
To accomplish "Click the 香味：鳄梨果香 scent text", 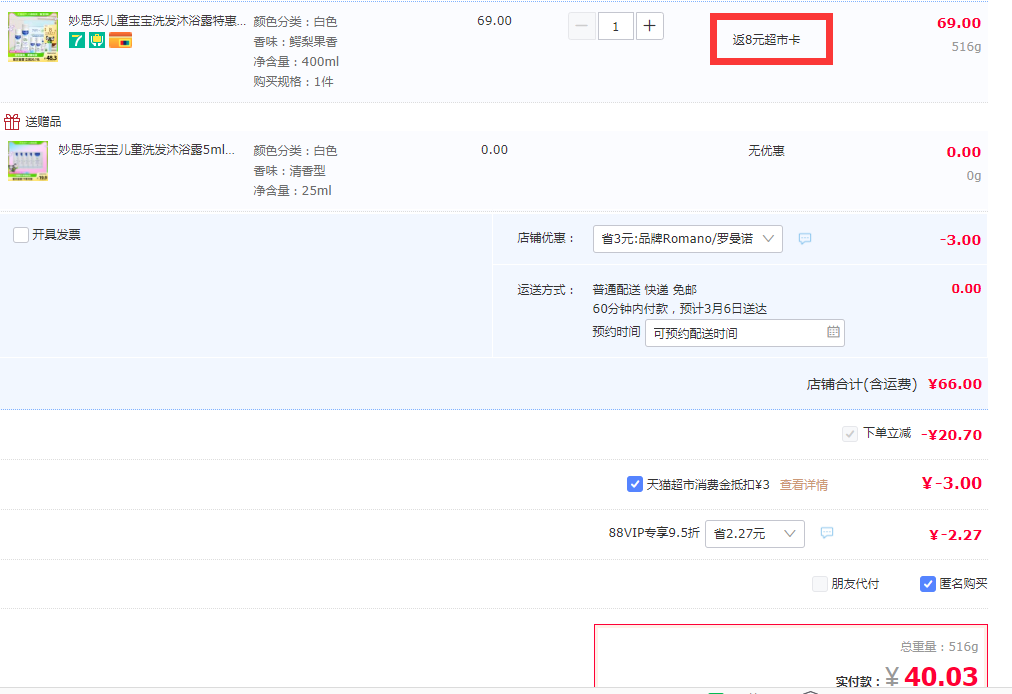I will 296,41.
